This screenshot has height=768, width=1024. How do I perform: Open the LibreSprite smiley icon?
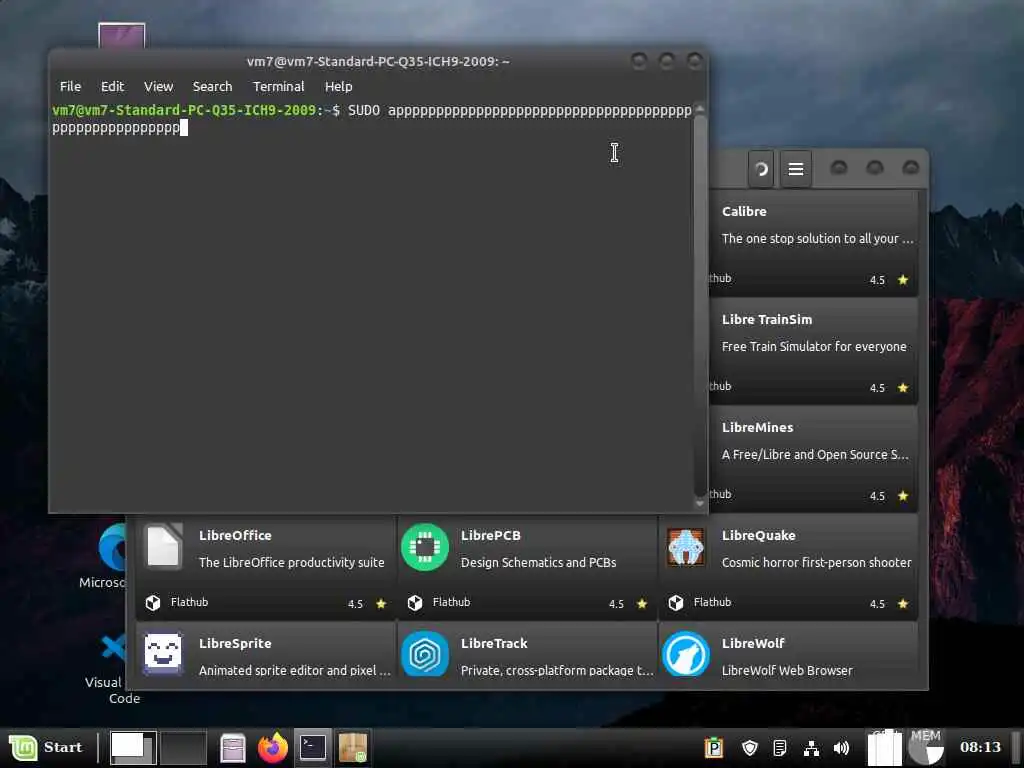163,654
